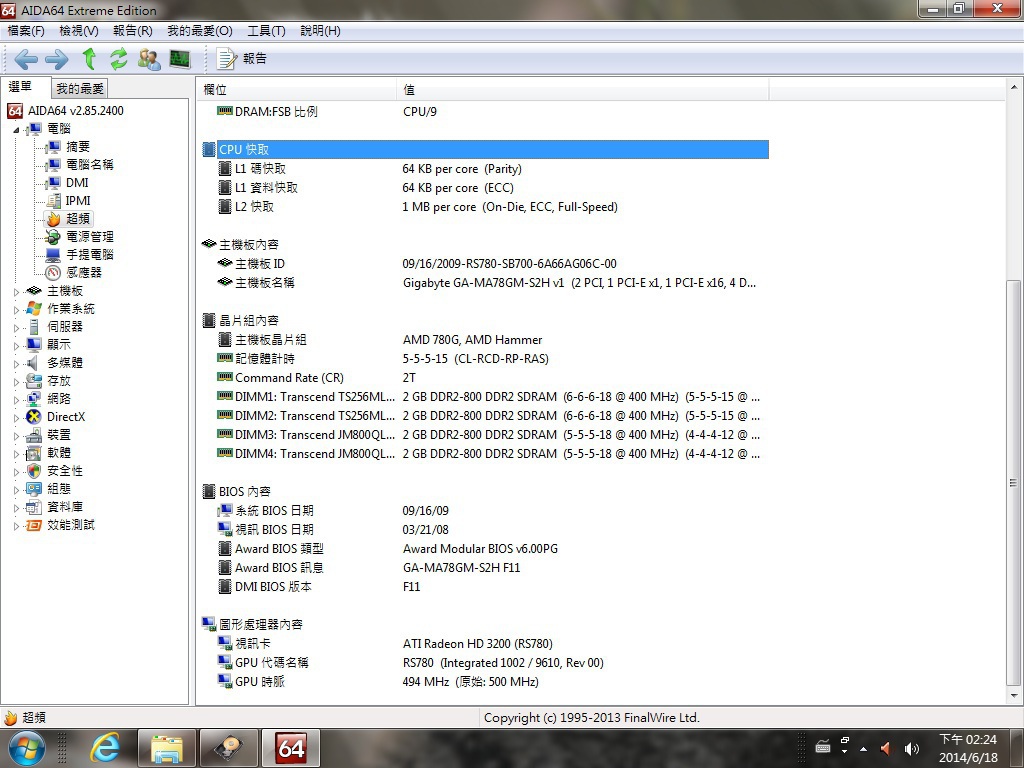Select DMI in the tree
This screenshot has height=768, width=1024.
[x=77, y=183]
